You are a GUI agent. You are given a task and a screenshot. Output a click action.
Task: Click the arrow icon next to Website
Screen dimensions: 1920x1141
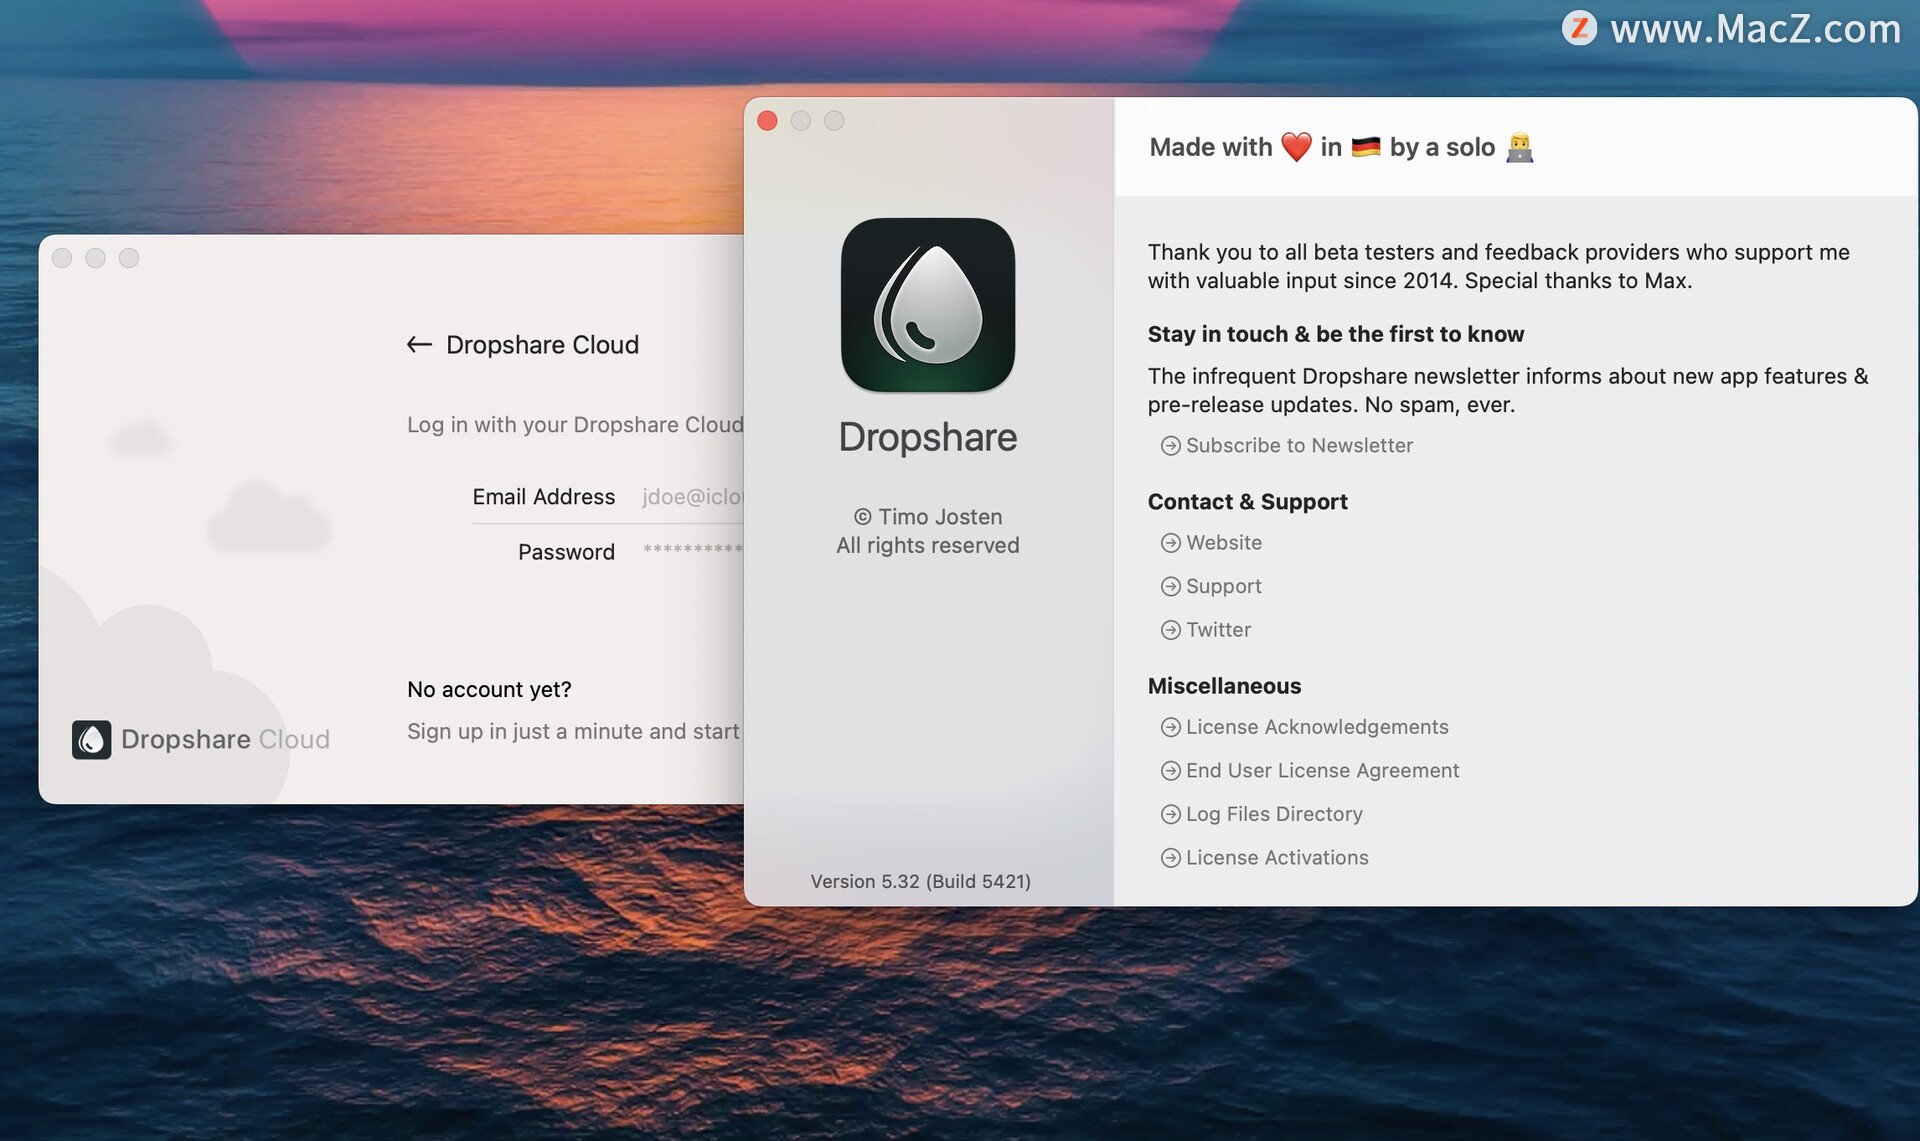[x=1170, y=543]
